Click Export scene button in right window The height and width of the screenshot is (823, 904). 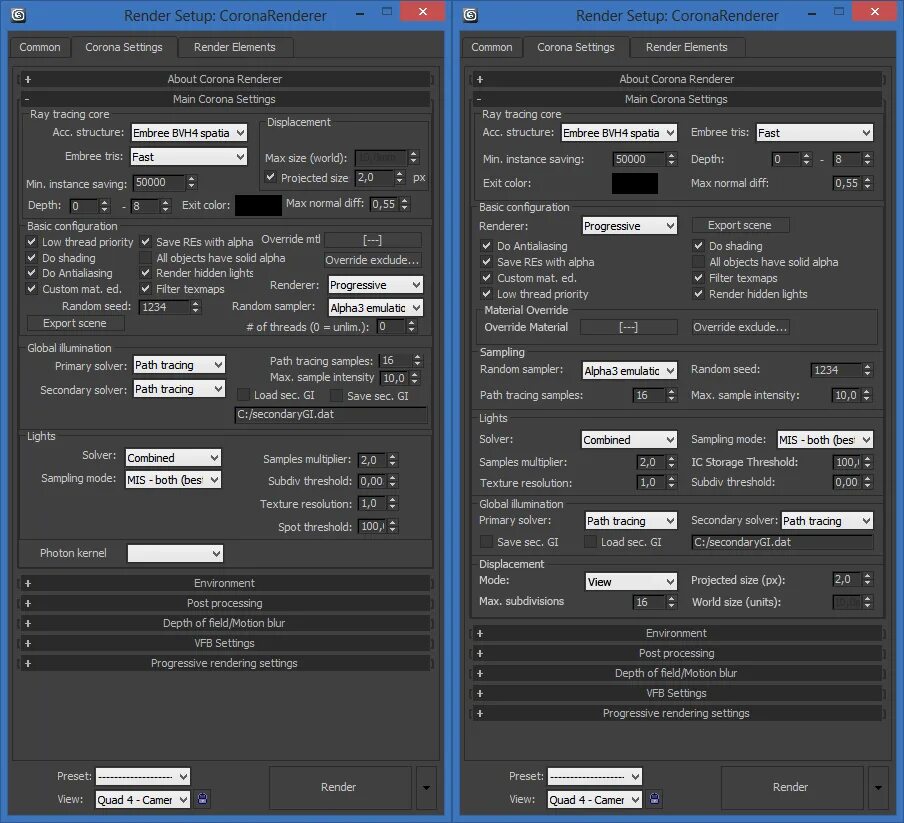(740, 225)
